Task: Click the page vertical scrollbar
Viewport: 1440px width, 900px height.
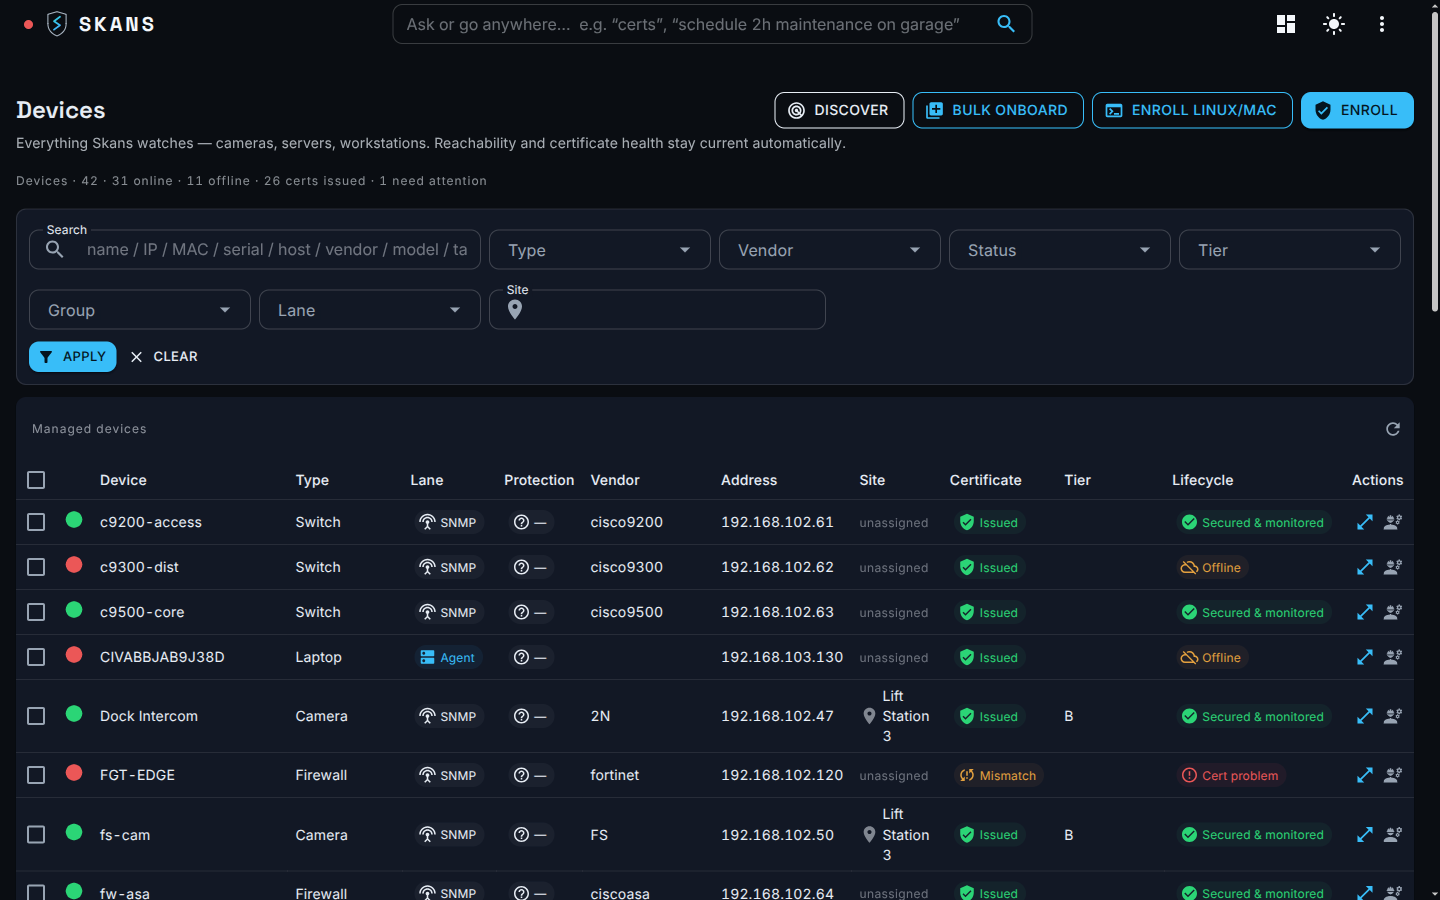Action: click(x=1434, y=160)
